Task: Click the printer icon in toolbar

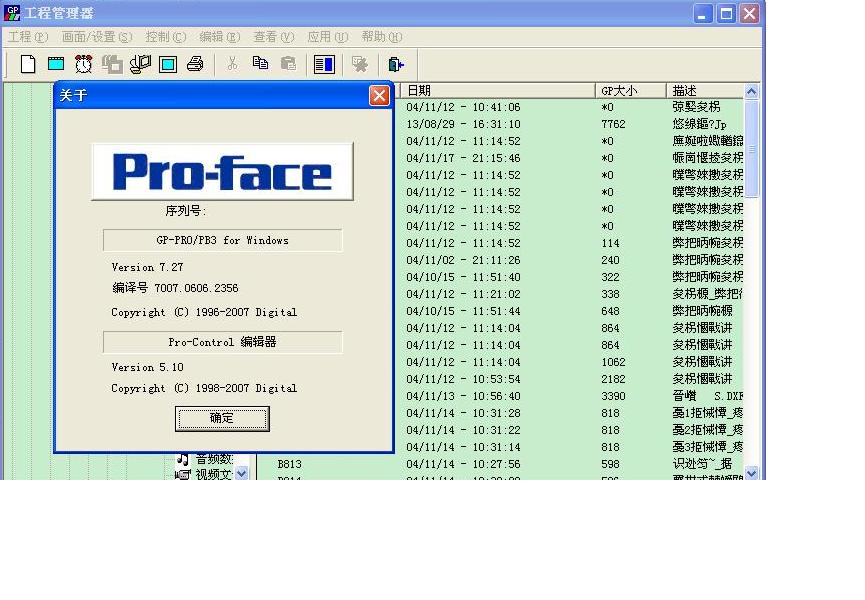Action: coord(195,64)
